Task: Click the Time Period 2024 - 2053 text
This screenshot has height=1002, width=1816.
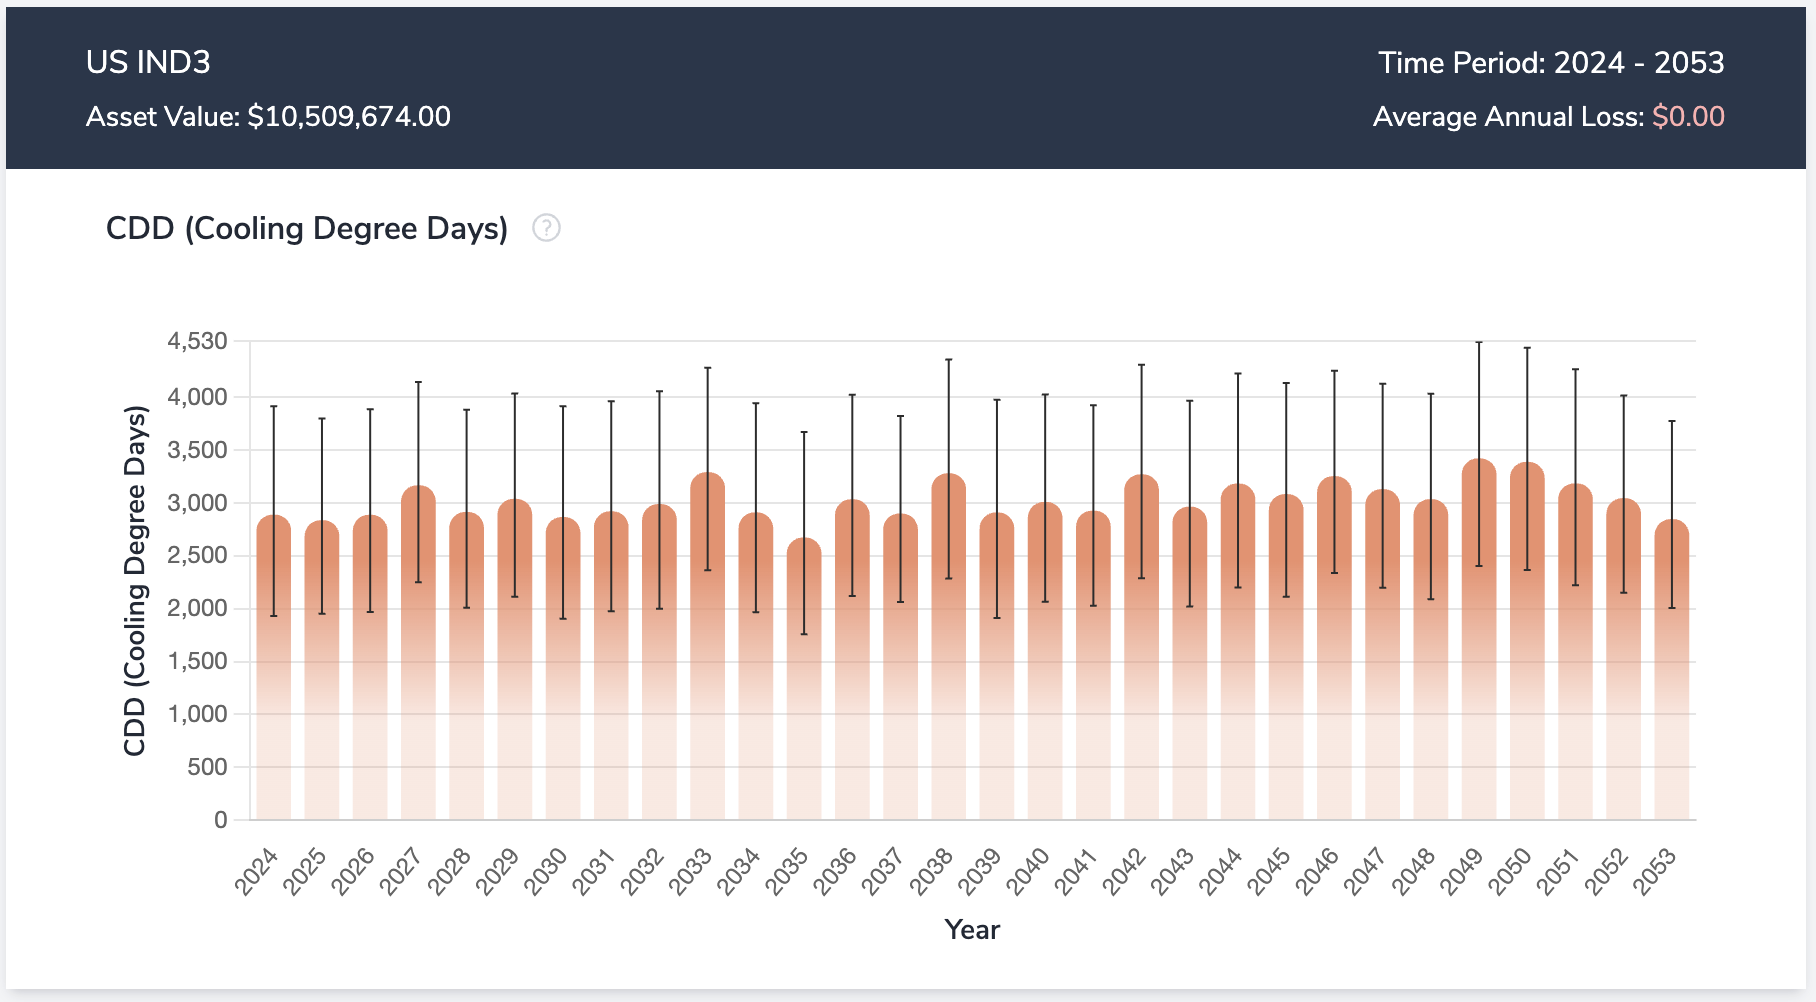Action: point(1551,63)
